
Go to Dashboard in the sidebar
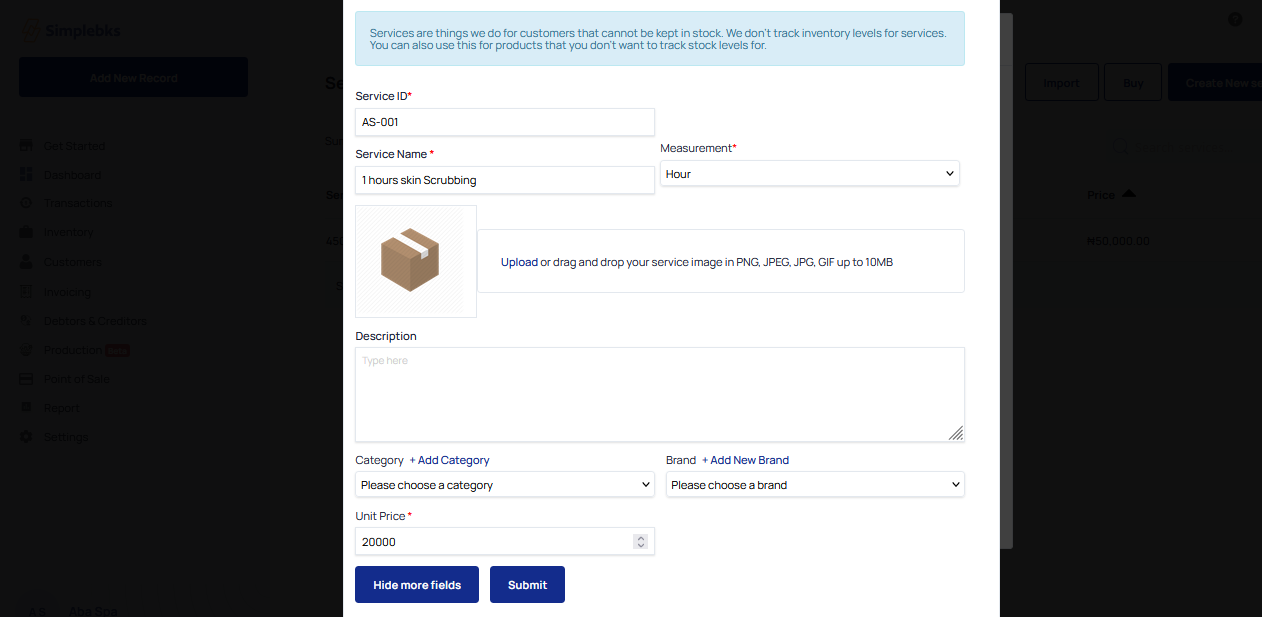(x=72, y=175)
